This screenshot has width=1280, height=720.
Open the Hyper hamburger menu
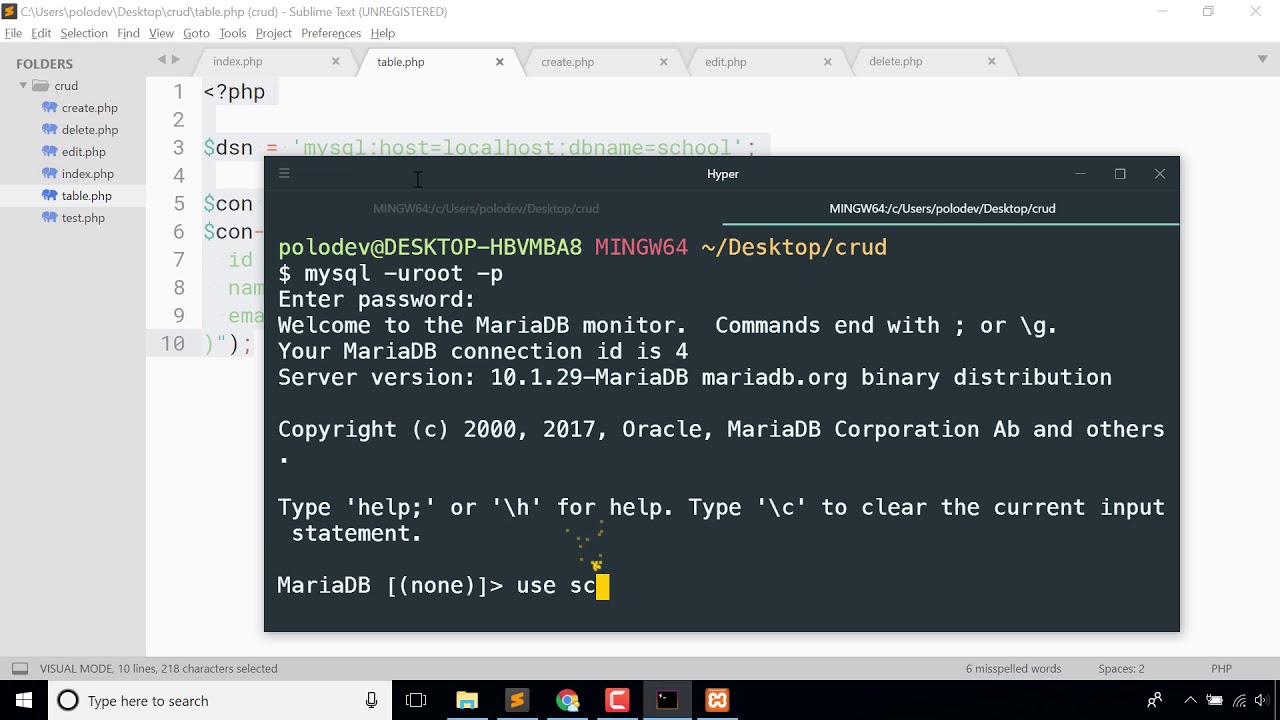(x=284, y=173)
